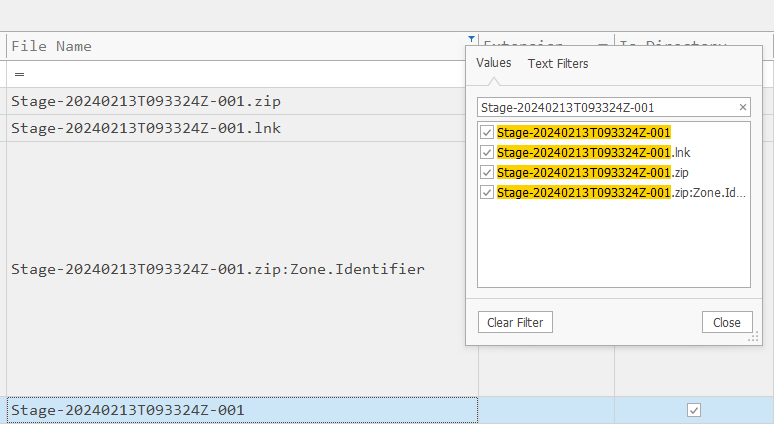
Task: Switch to the Text Filters tab
Action: (x=558, y=64)
